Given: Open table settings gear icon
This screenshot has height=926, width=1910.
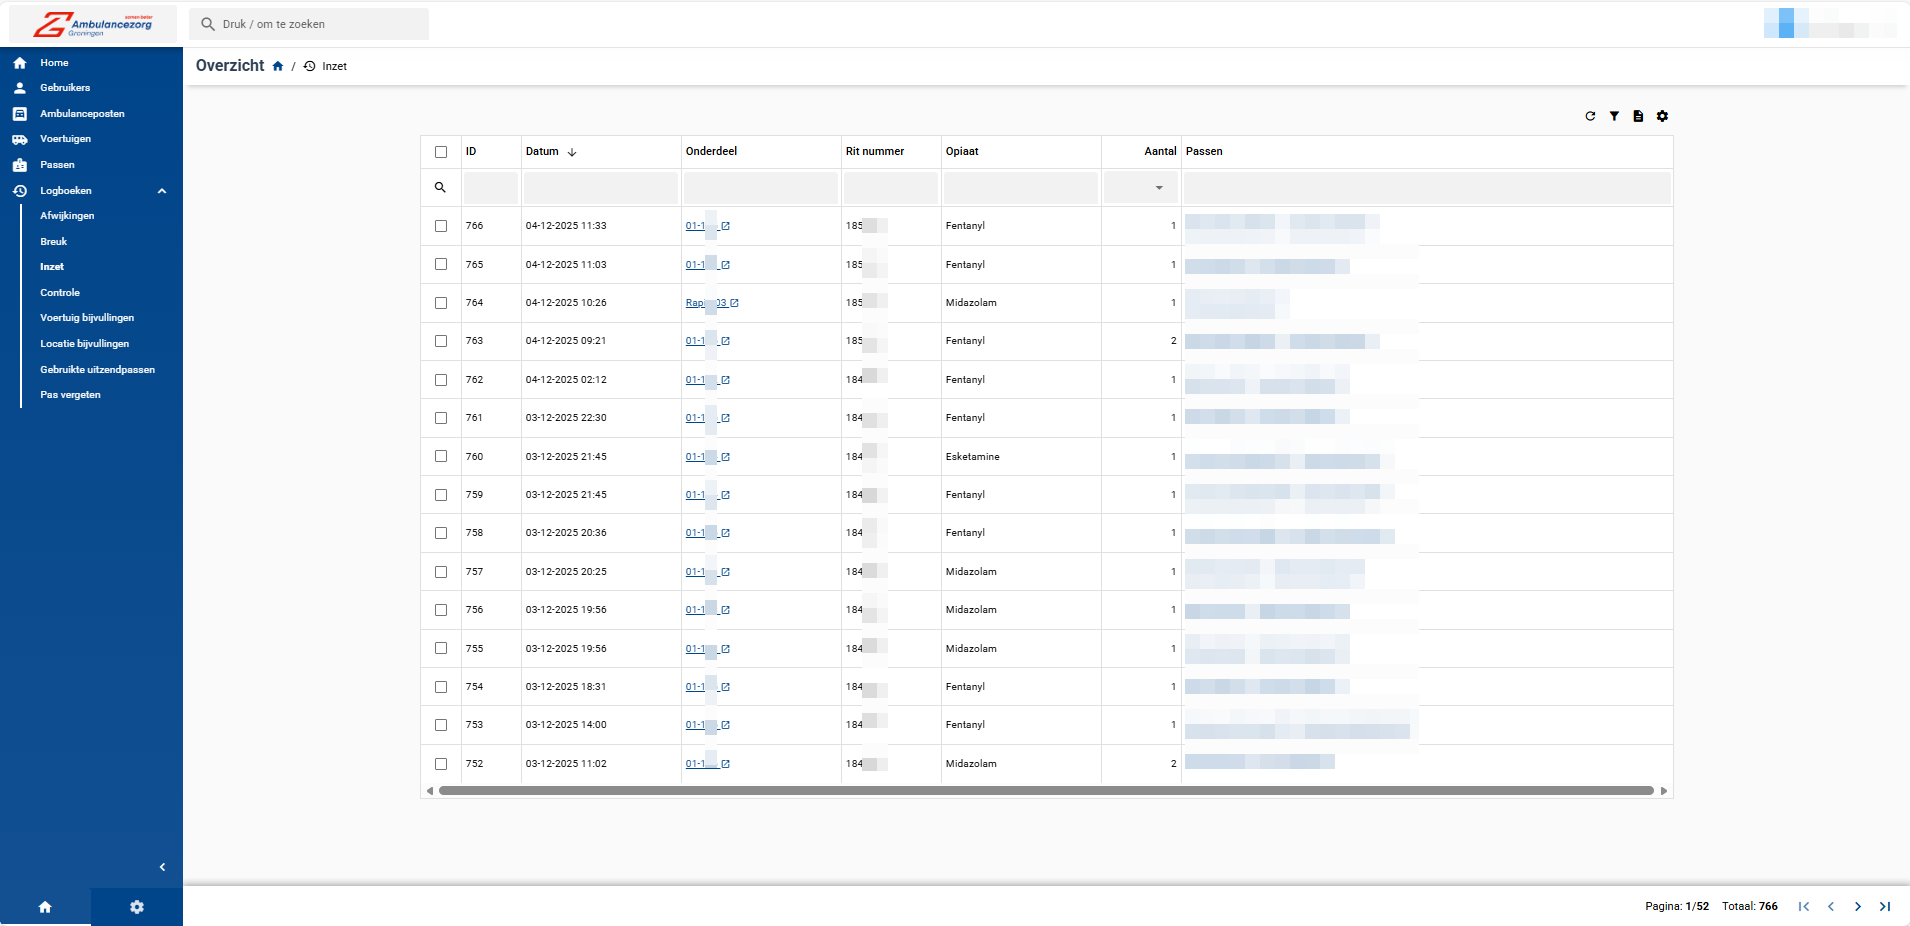Looking at the screenshot, I should coord(1662,116).
